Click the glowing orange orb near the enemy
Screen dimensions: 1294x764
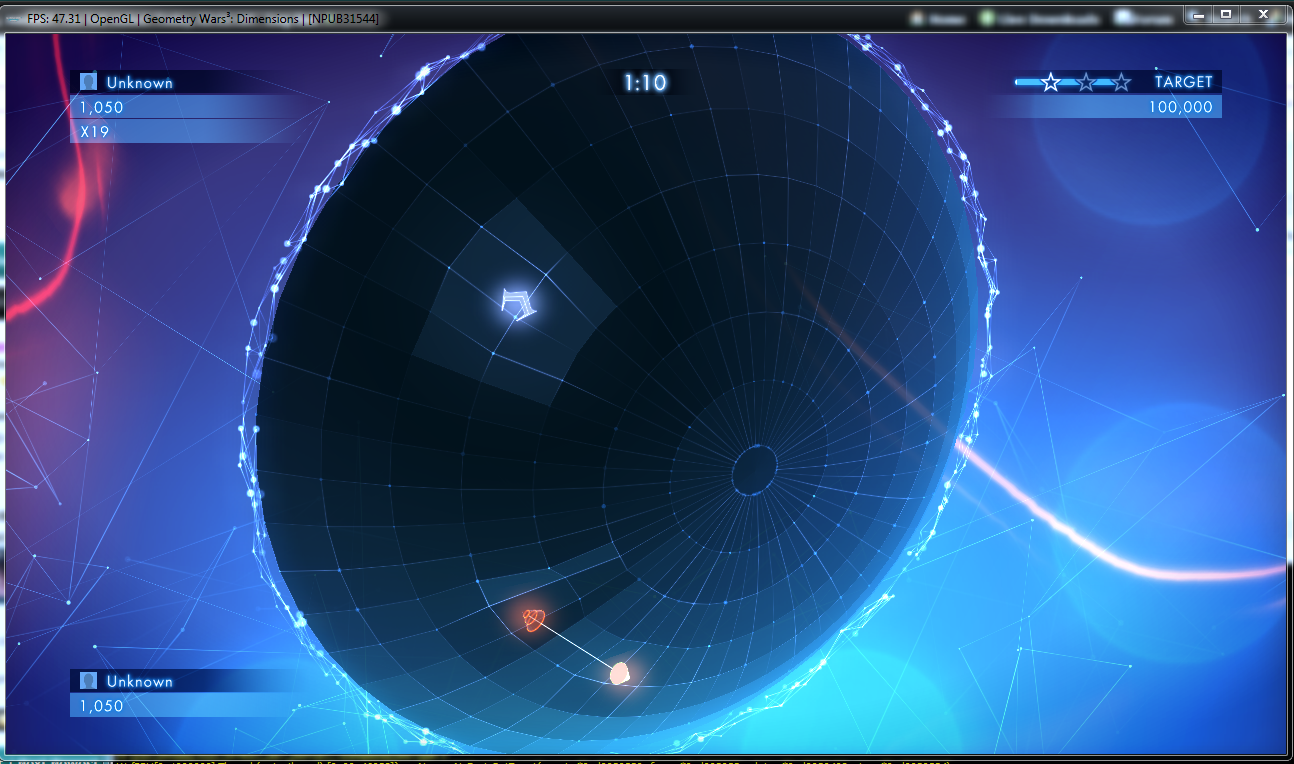click(621, 674)
